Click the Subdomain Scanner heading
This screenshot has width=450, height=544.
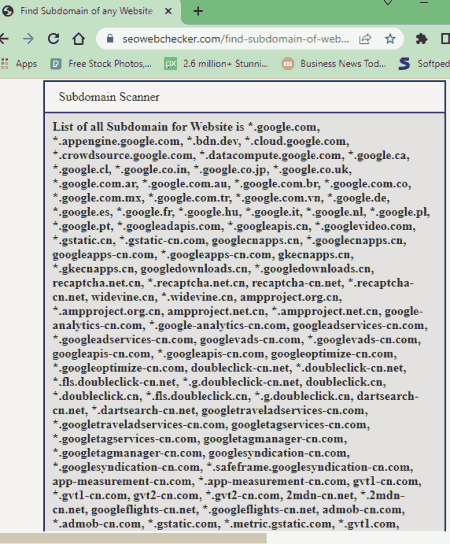(109, 97)
